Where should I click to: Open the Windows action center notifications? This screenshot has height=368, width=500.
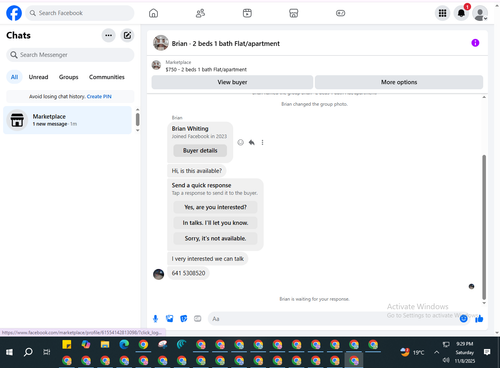click(487, 352)
